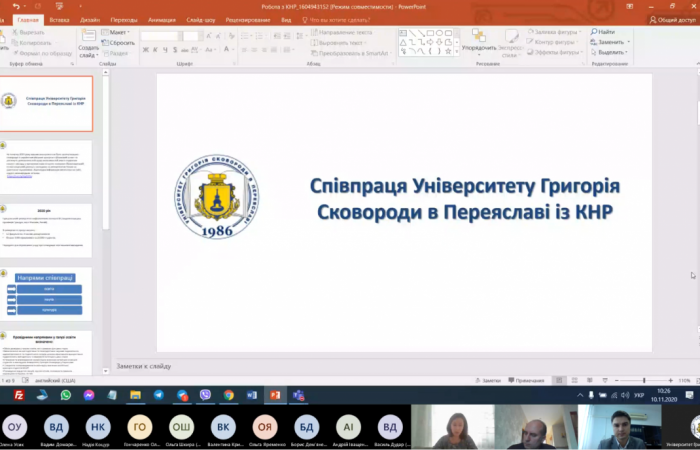
Task: Click the Упорядочить arrange button
Action: (479, 43)
